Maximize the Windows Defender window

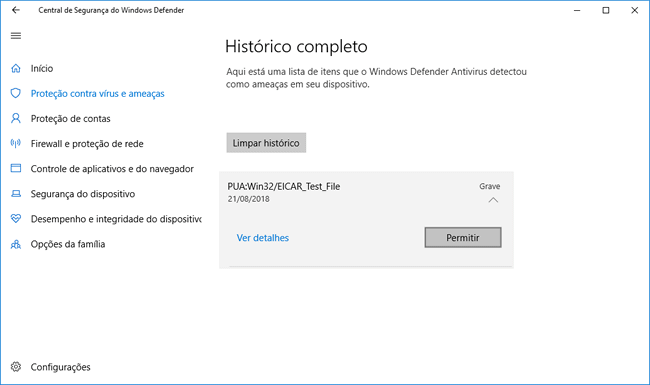coord(606,10)
